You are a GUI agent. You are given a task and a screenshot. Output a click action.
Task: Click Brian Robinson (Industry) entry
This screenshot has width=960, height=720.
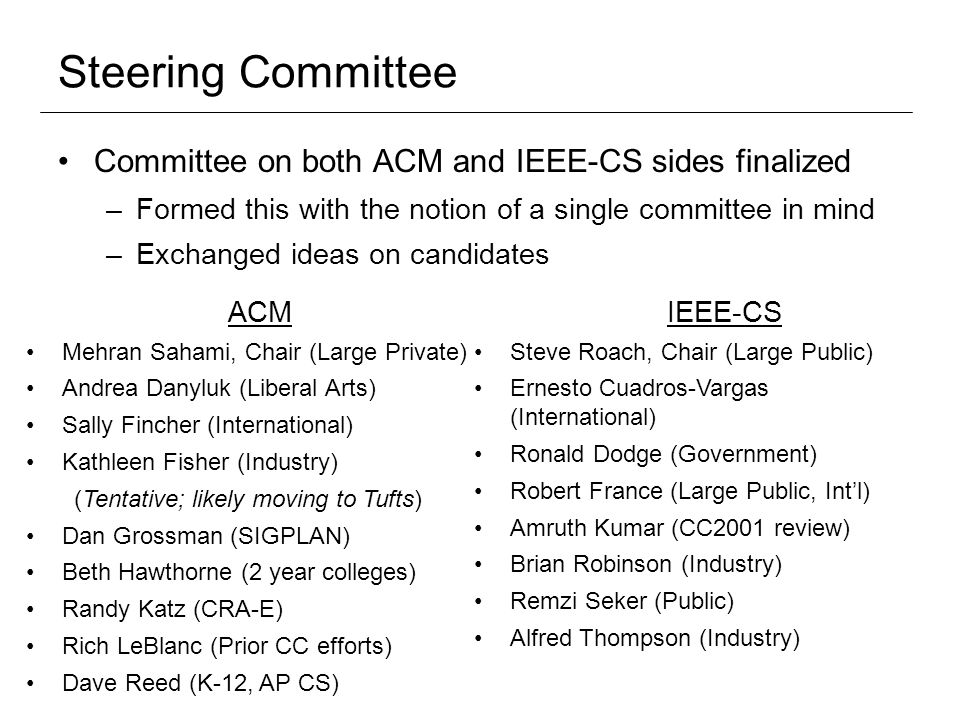[646, 564]
